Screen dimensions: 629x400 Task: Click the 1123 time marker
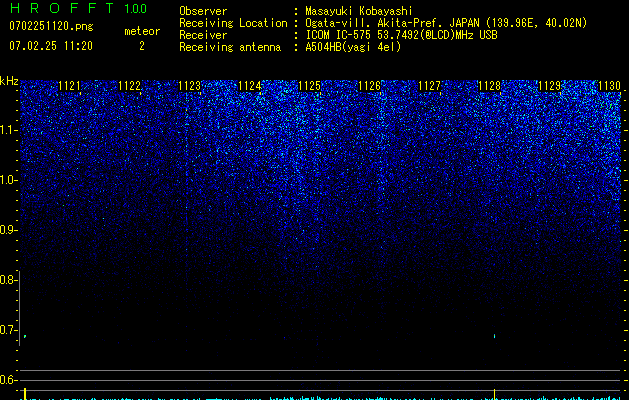(189, 86)
